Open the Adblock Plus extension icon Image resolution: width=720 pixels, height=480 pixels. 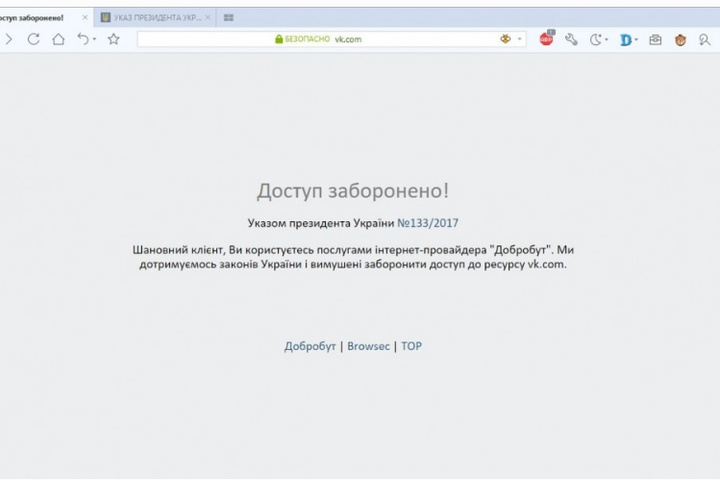pos(547,39)
